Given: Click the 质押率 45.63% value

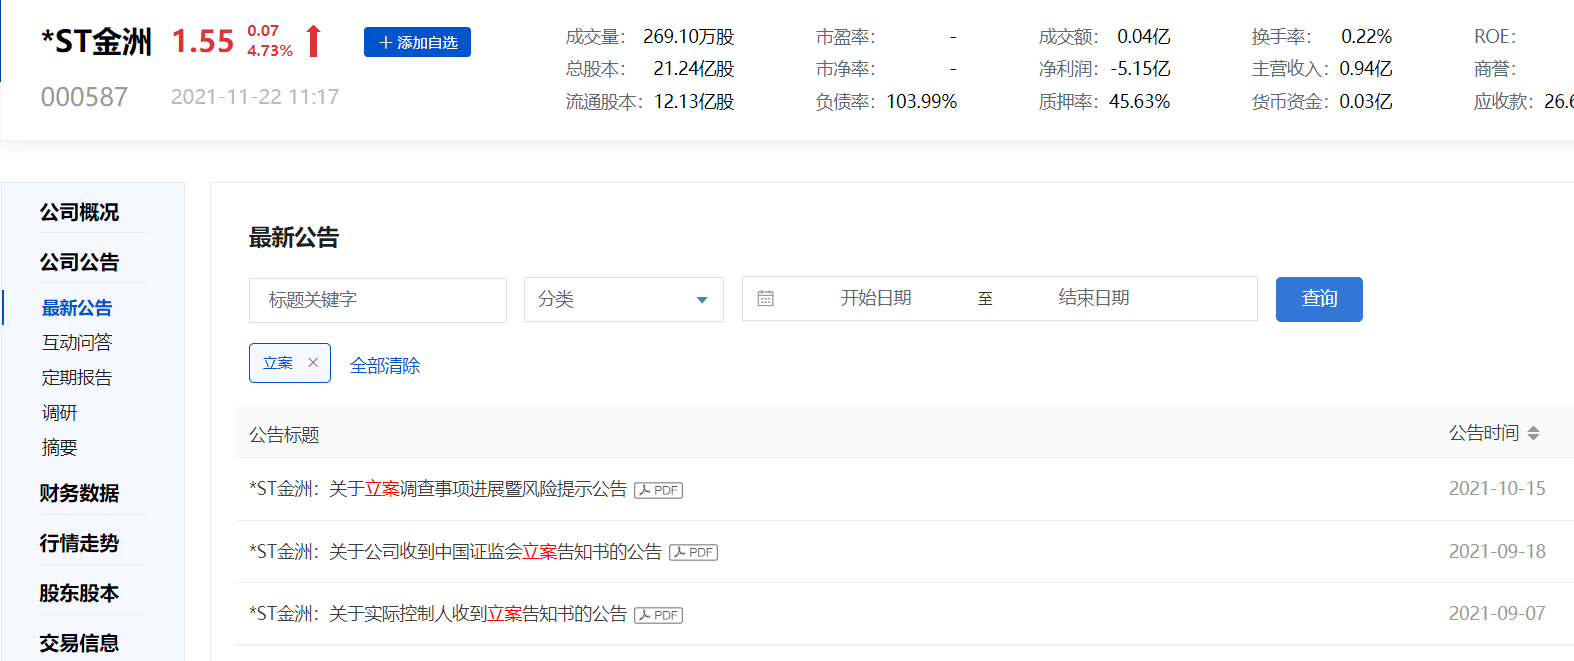Looking at the screenshot, I should [x=1139, y=102].
